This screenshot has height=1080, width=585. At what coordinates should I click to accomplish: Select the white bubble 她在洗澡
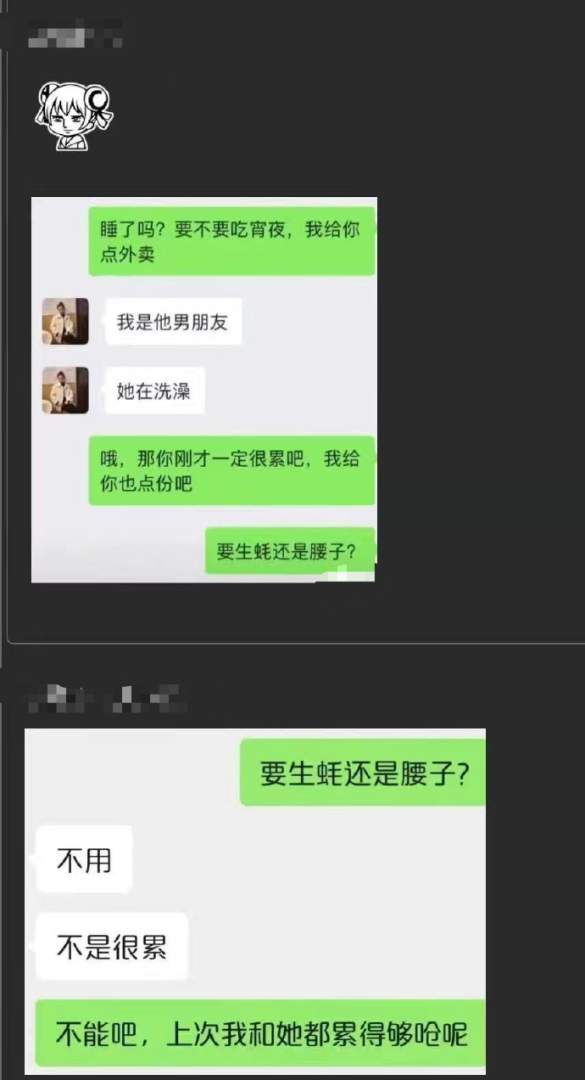click(x=154, y=391)
